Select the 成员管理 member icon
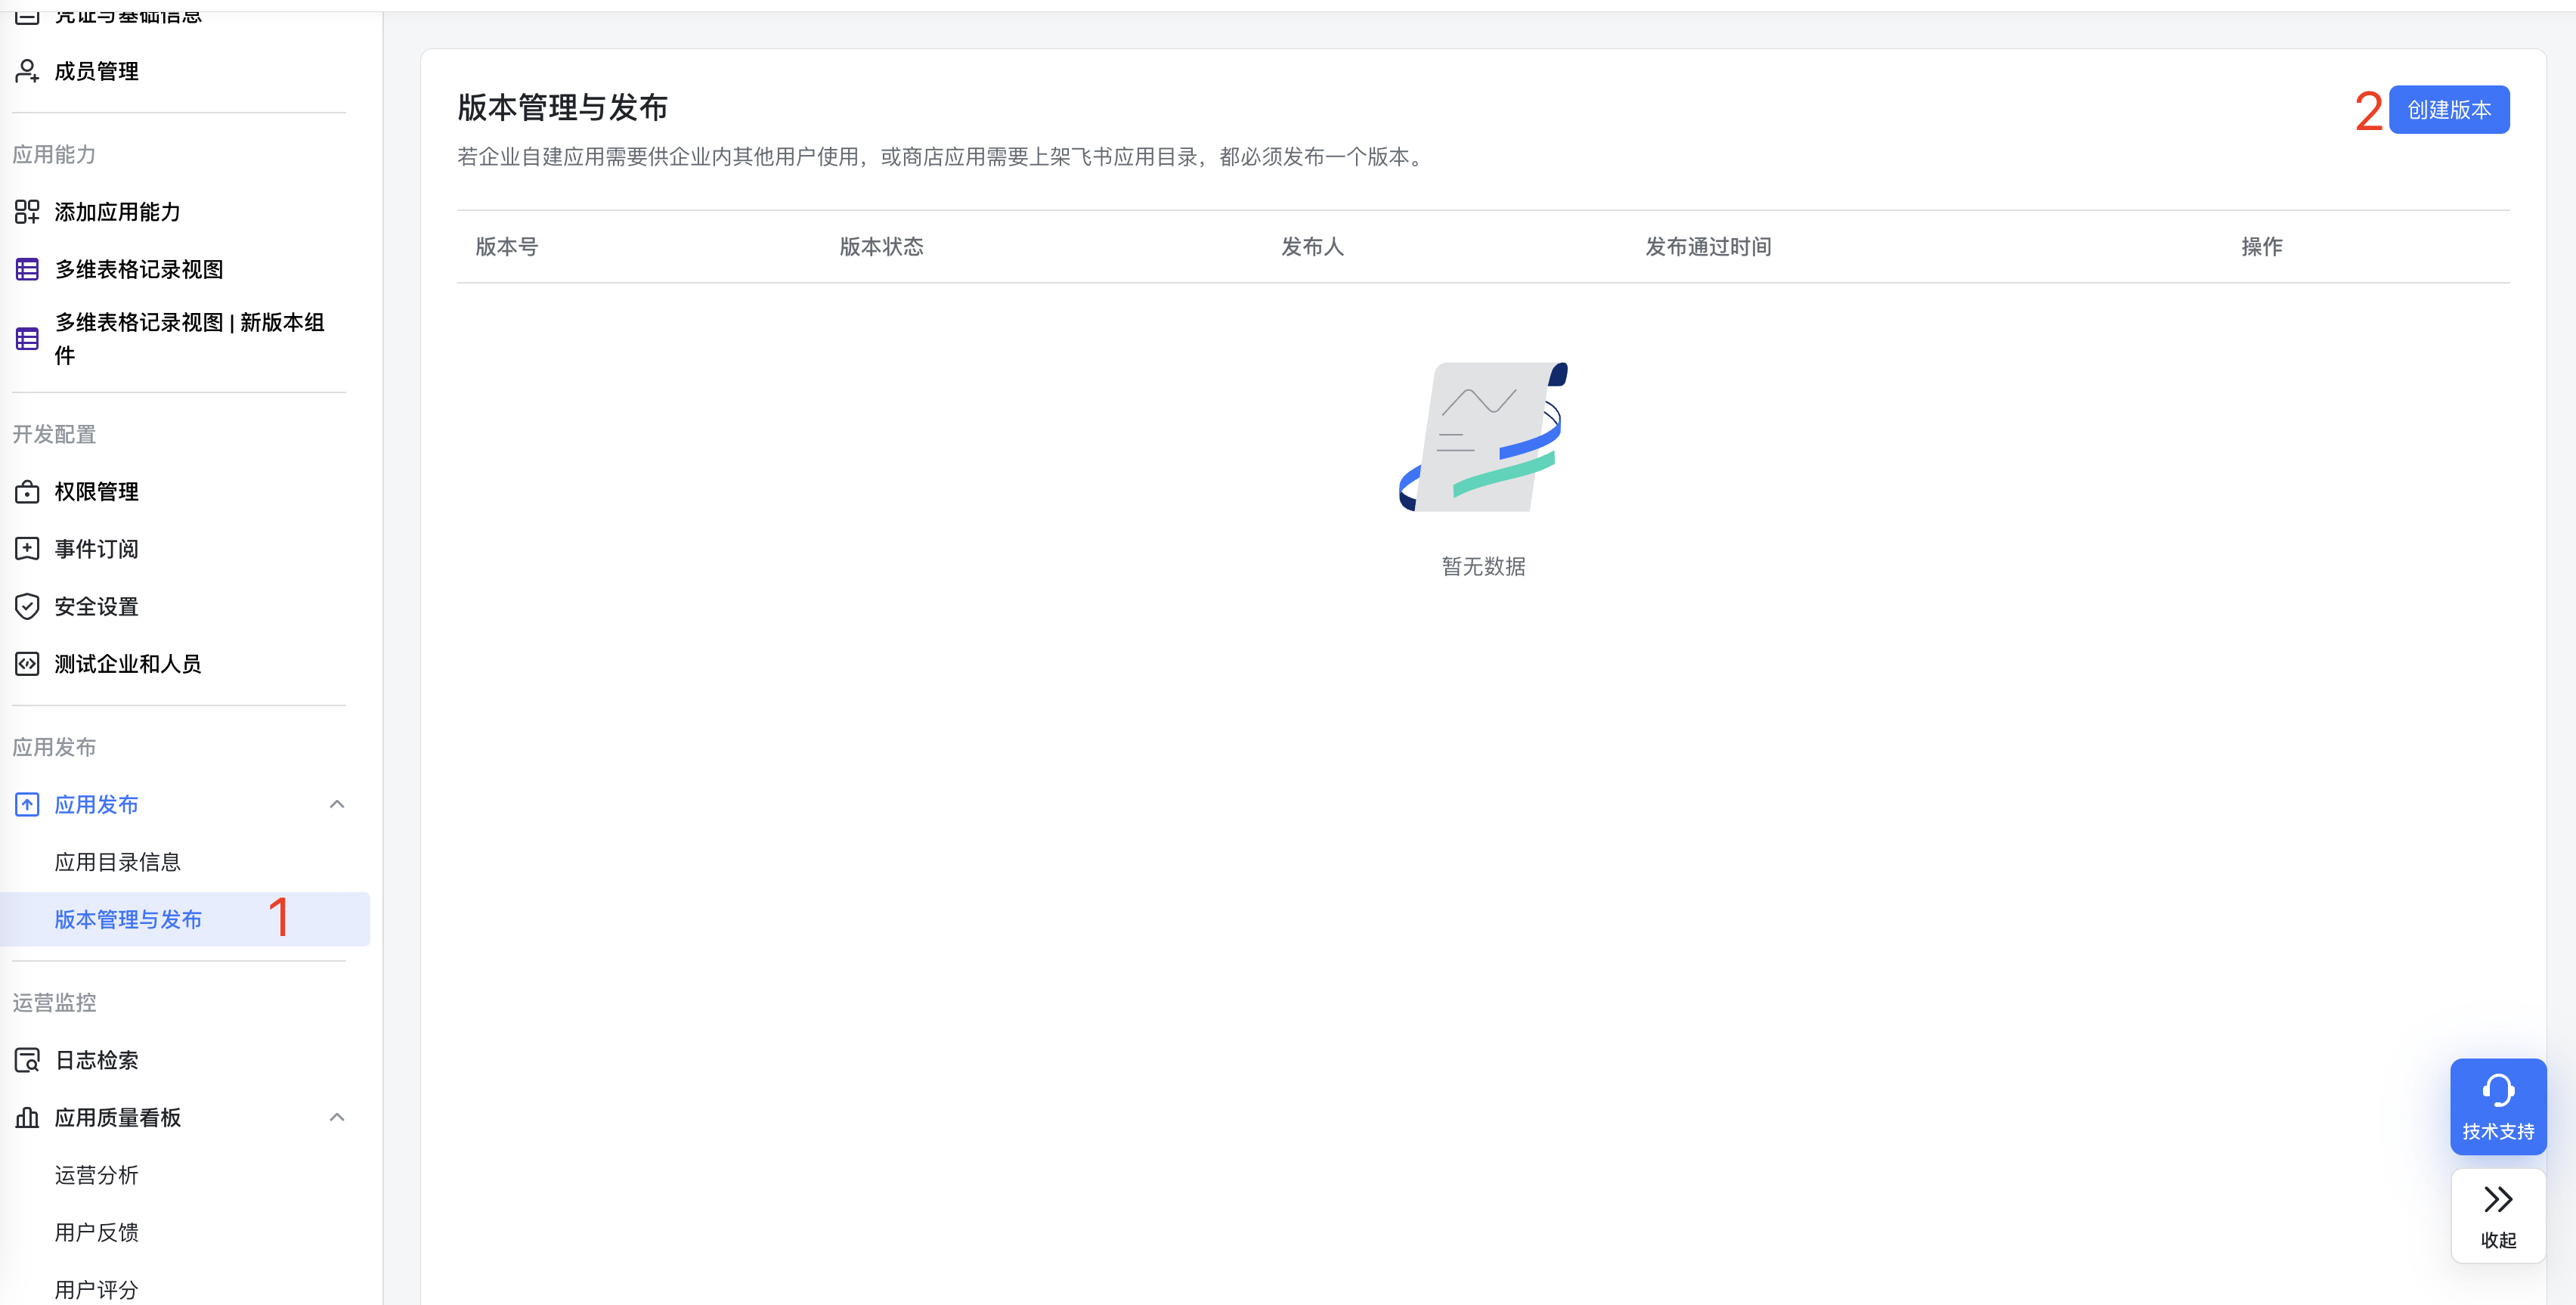This screenshot has width=2576, height=1305. coord(26,71)
